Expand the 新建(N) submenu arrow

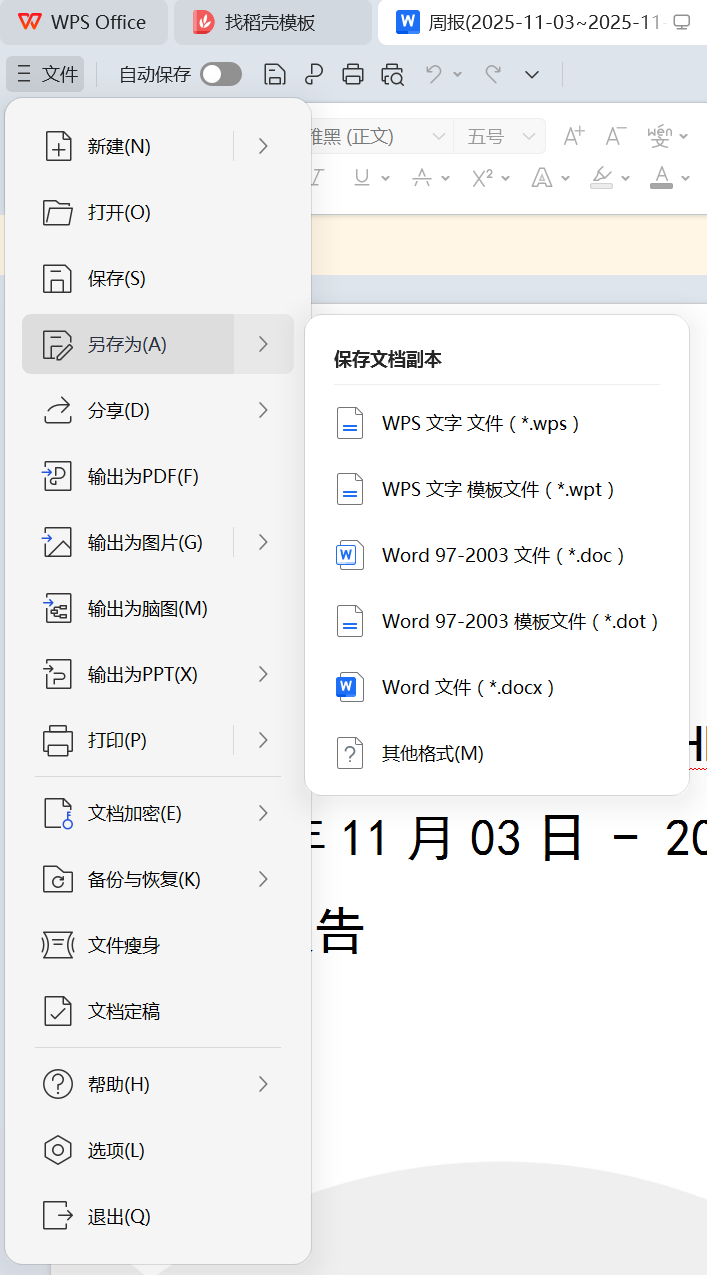(x=263, y=146)
